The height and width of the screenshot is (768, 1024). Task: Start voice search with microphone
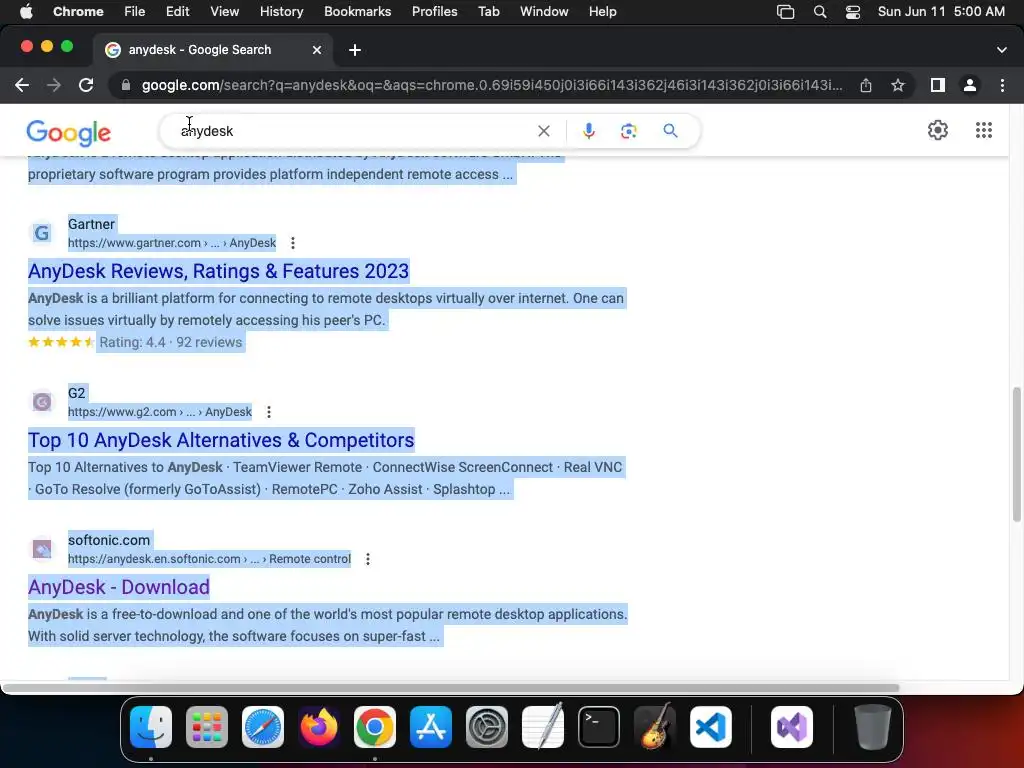click(588, 131)
